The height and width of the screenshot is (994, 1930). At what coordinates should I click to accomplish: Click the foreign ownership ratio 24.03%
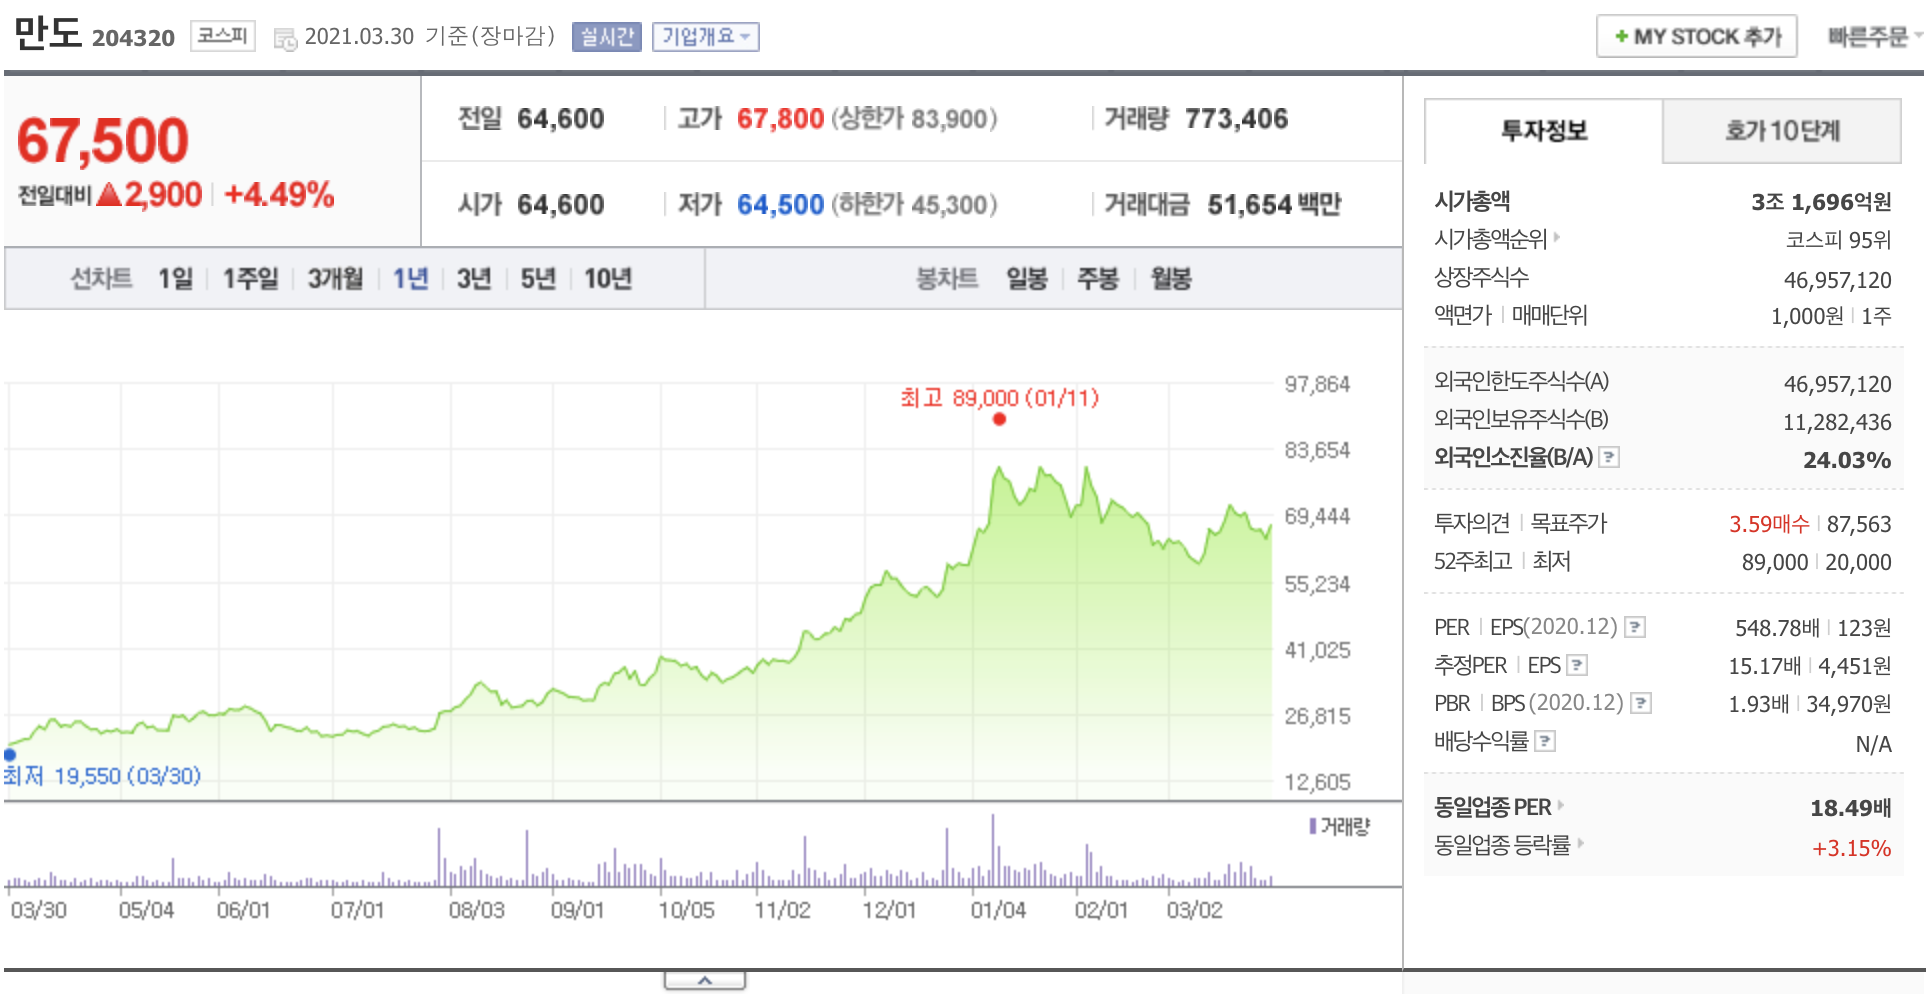(x=1847, y=460)
